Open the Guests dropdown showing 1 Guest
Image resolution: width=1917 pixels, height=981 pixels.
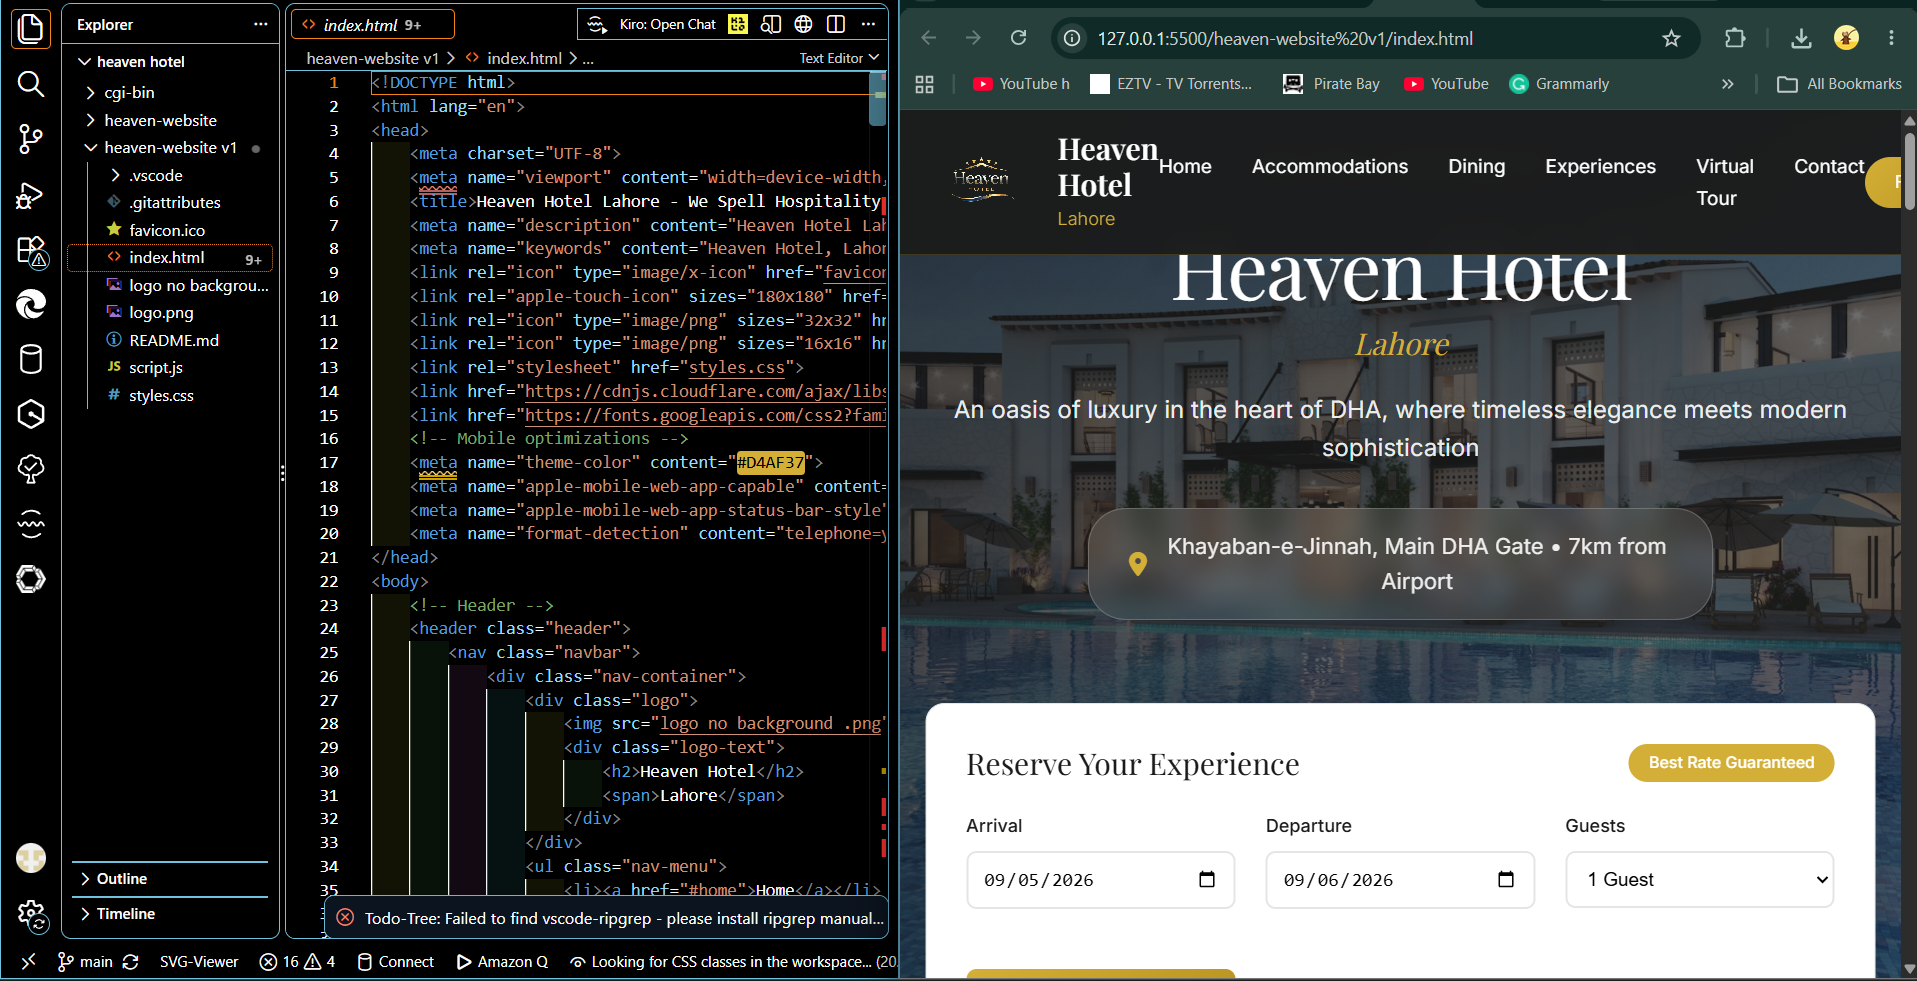click(x=1699, y=879)
